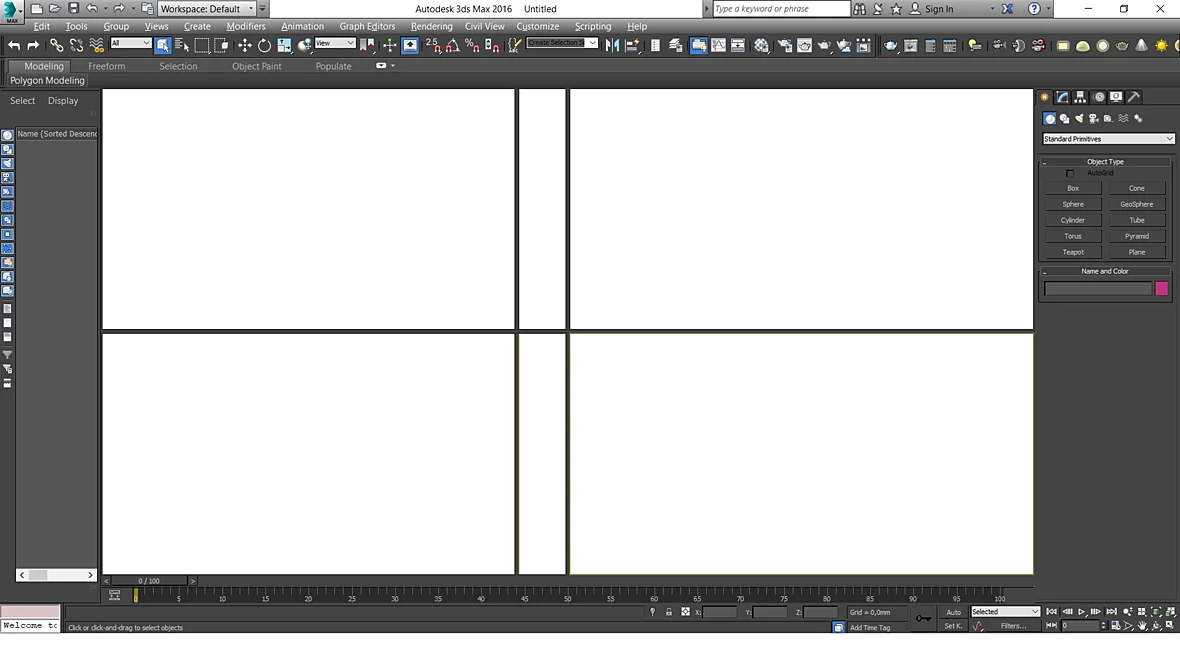The image size is (1180, 664).
Task: Open the key Filters... button
Action: tap(1013, 626)
